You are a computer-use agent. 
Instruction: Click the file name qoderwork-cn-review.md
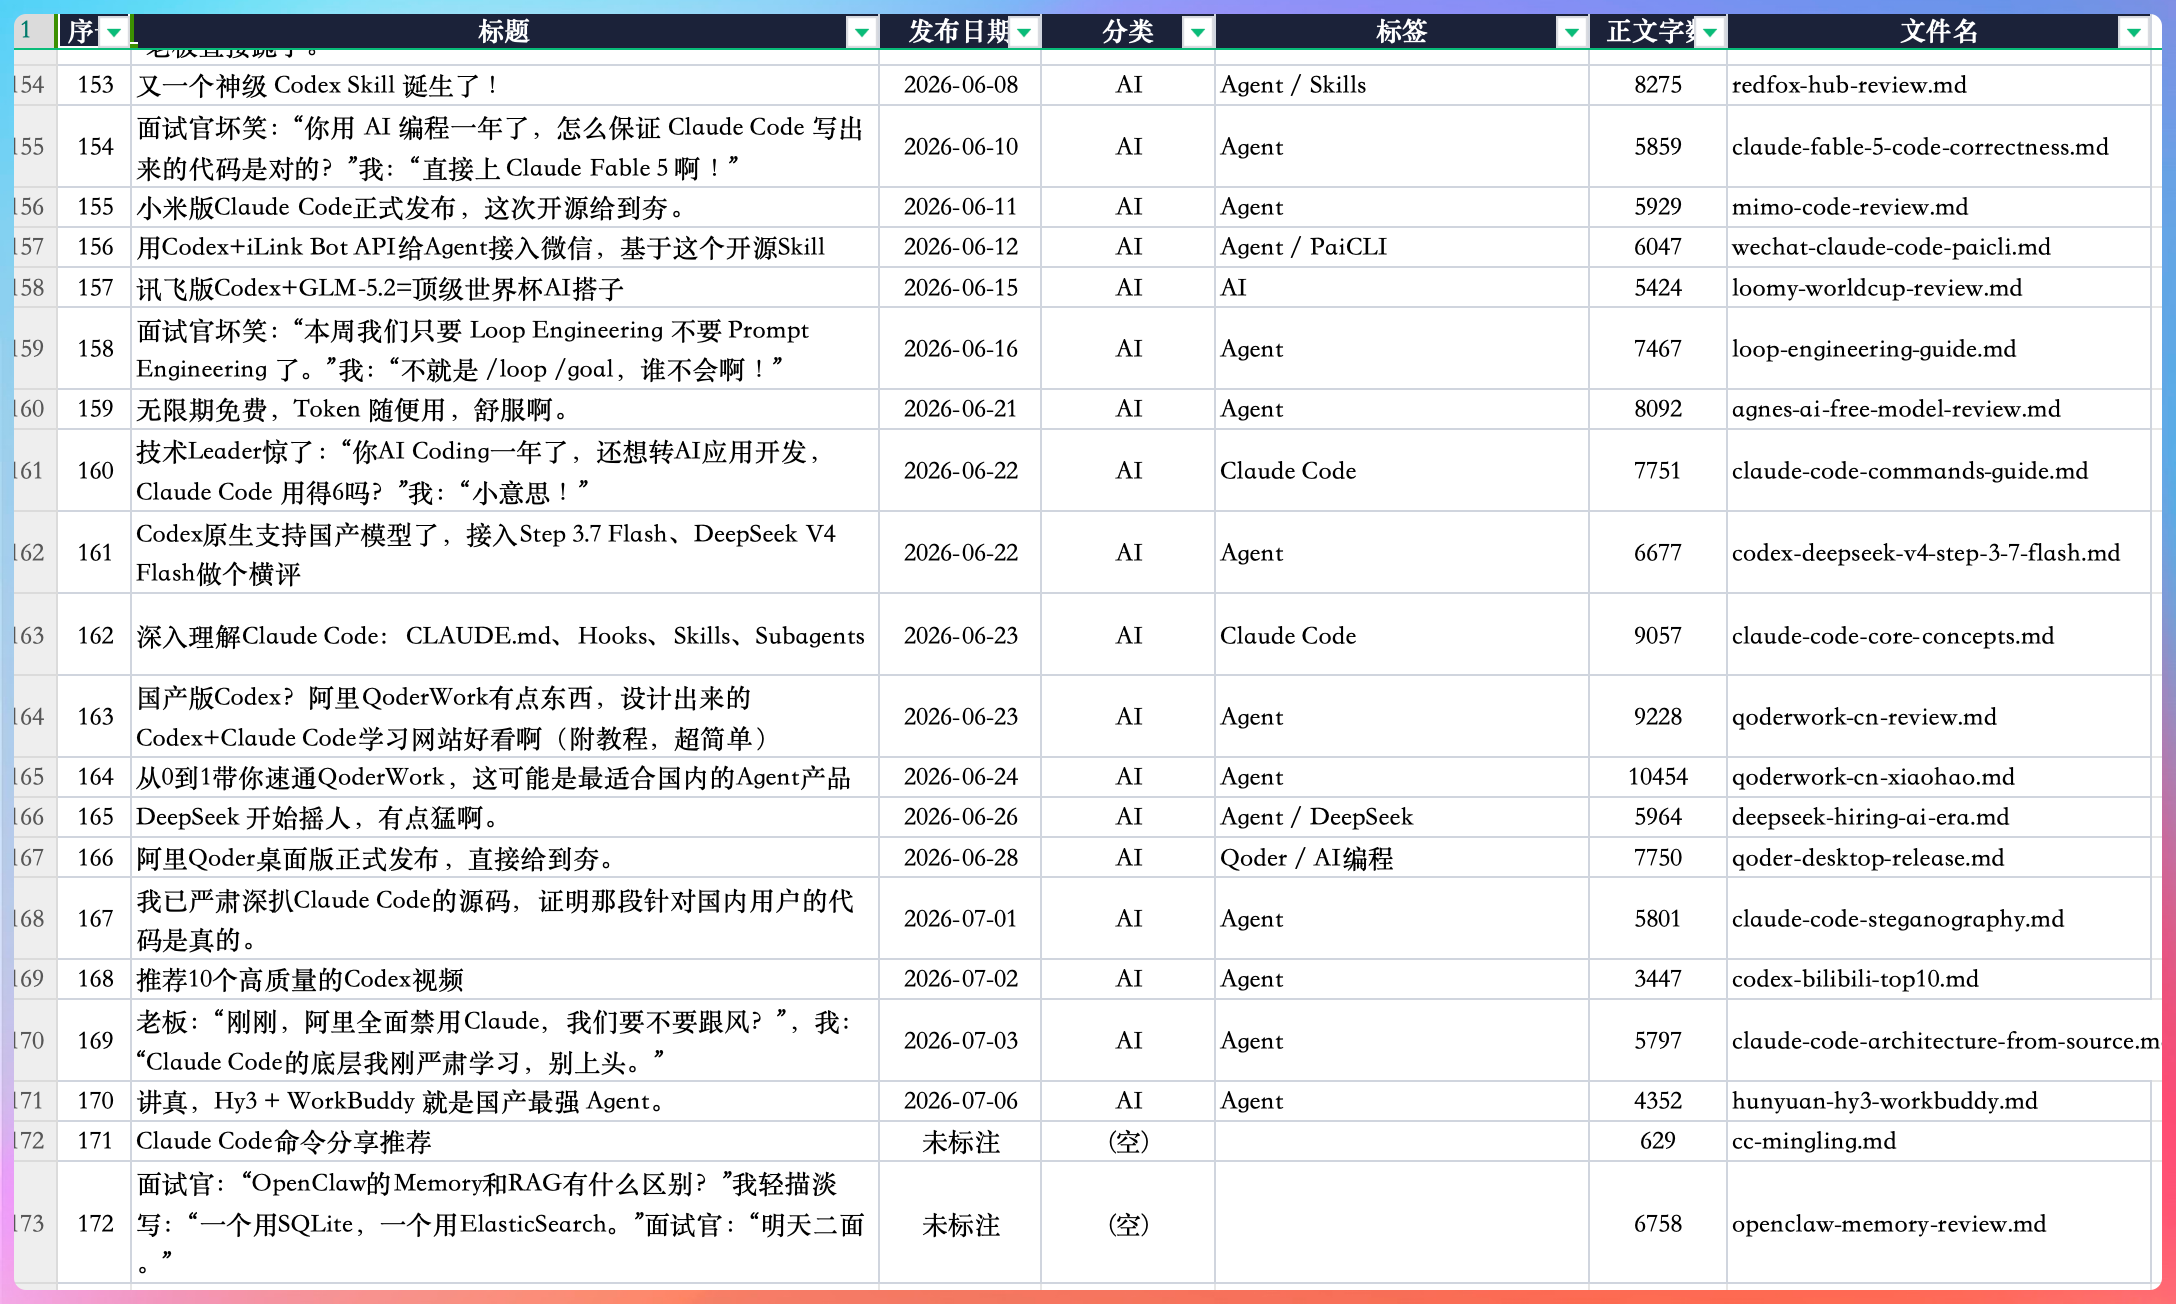(1864, 717)
